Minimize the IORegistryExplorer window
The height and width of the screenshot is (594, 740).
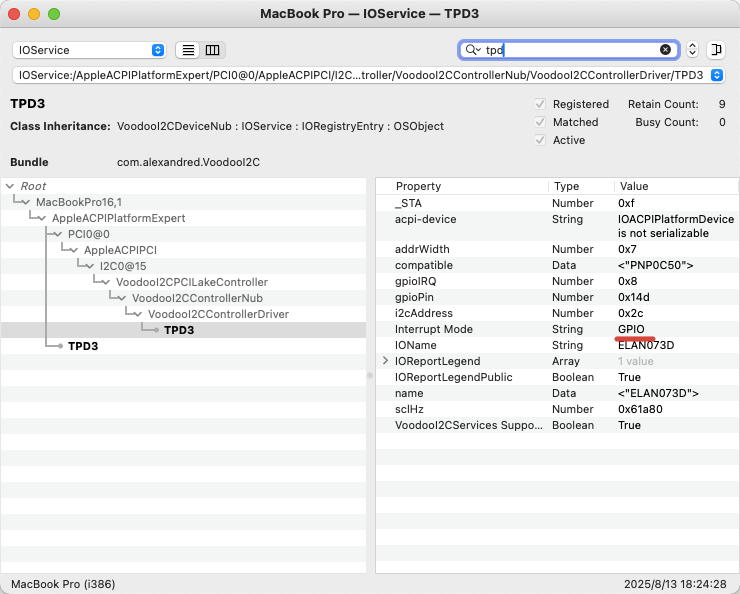click(34, 14)
